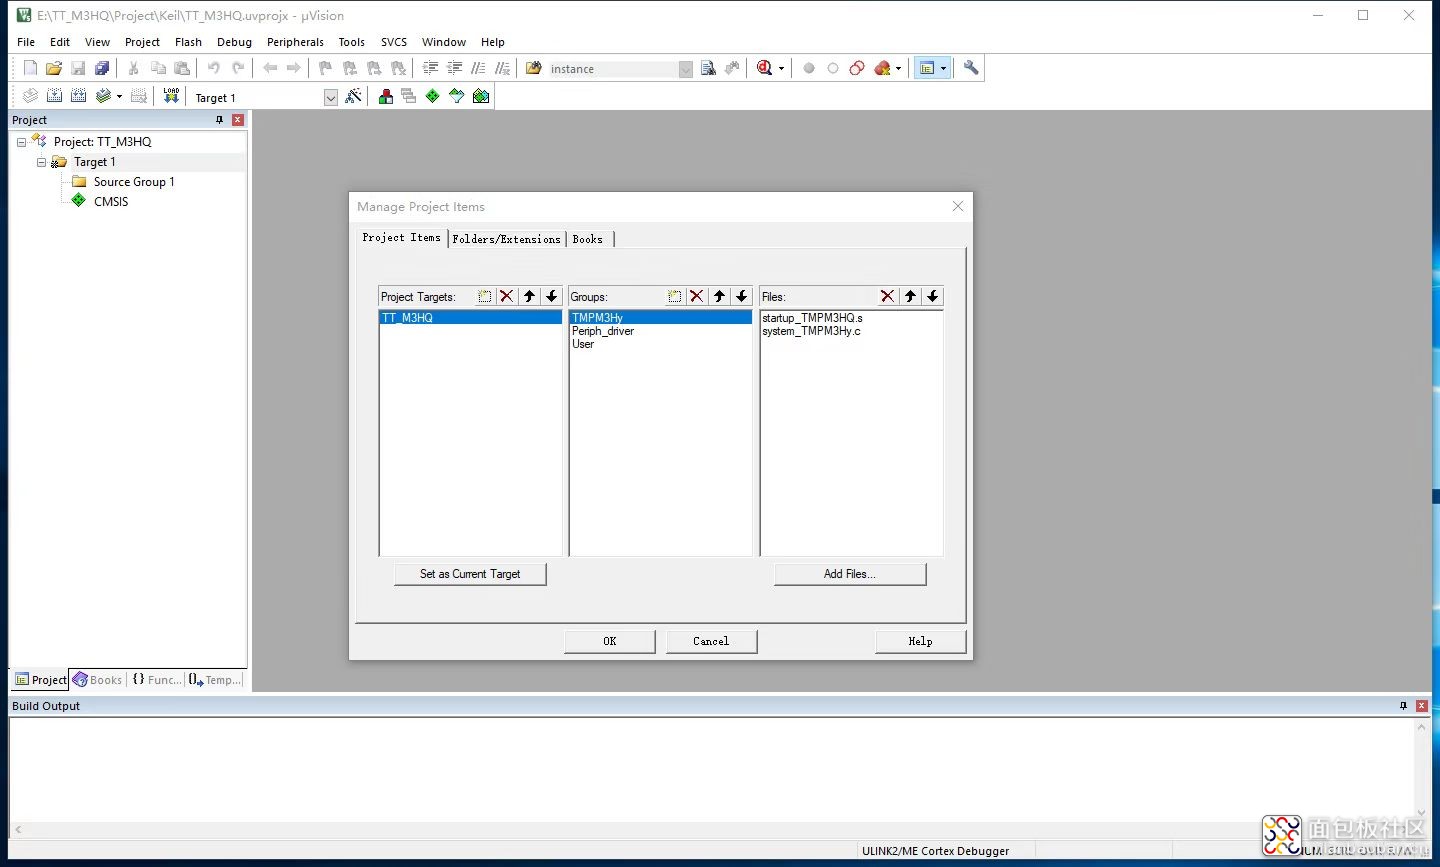This screenshot has width=1440, height=867.
Task: Expand debug session dropdown arrow
Action: coord(781,68)
